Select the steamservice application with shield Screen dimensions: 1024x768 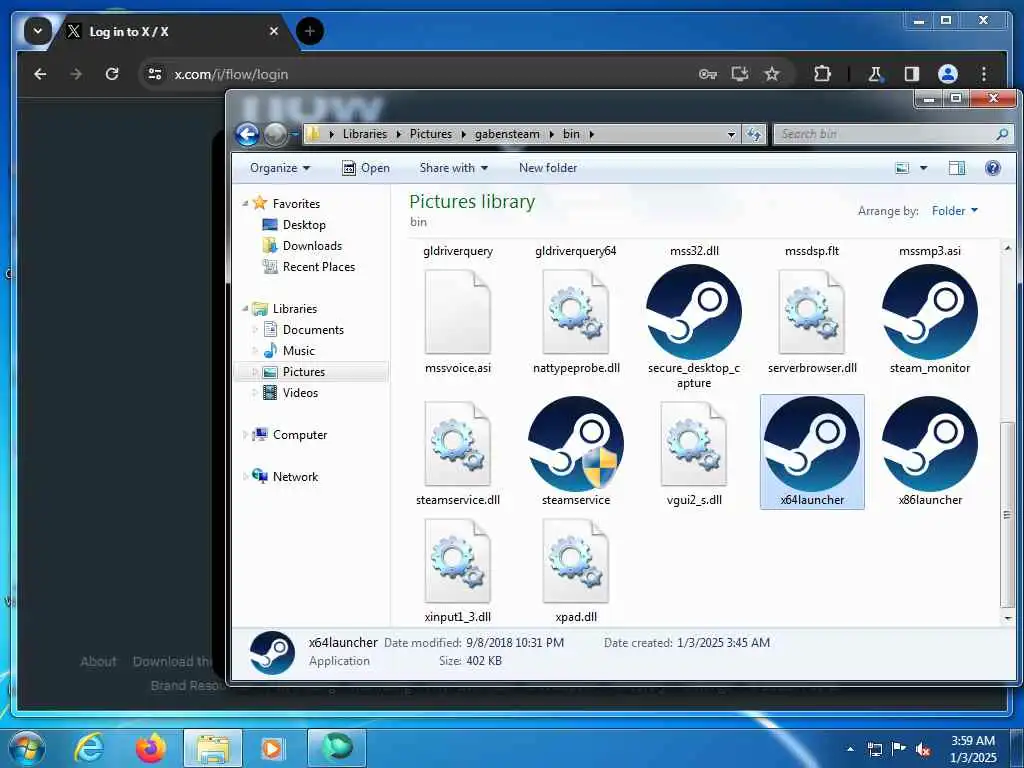575,451
